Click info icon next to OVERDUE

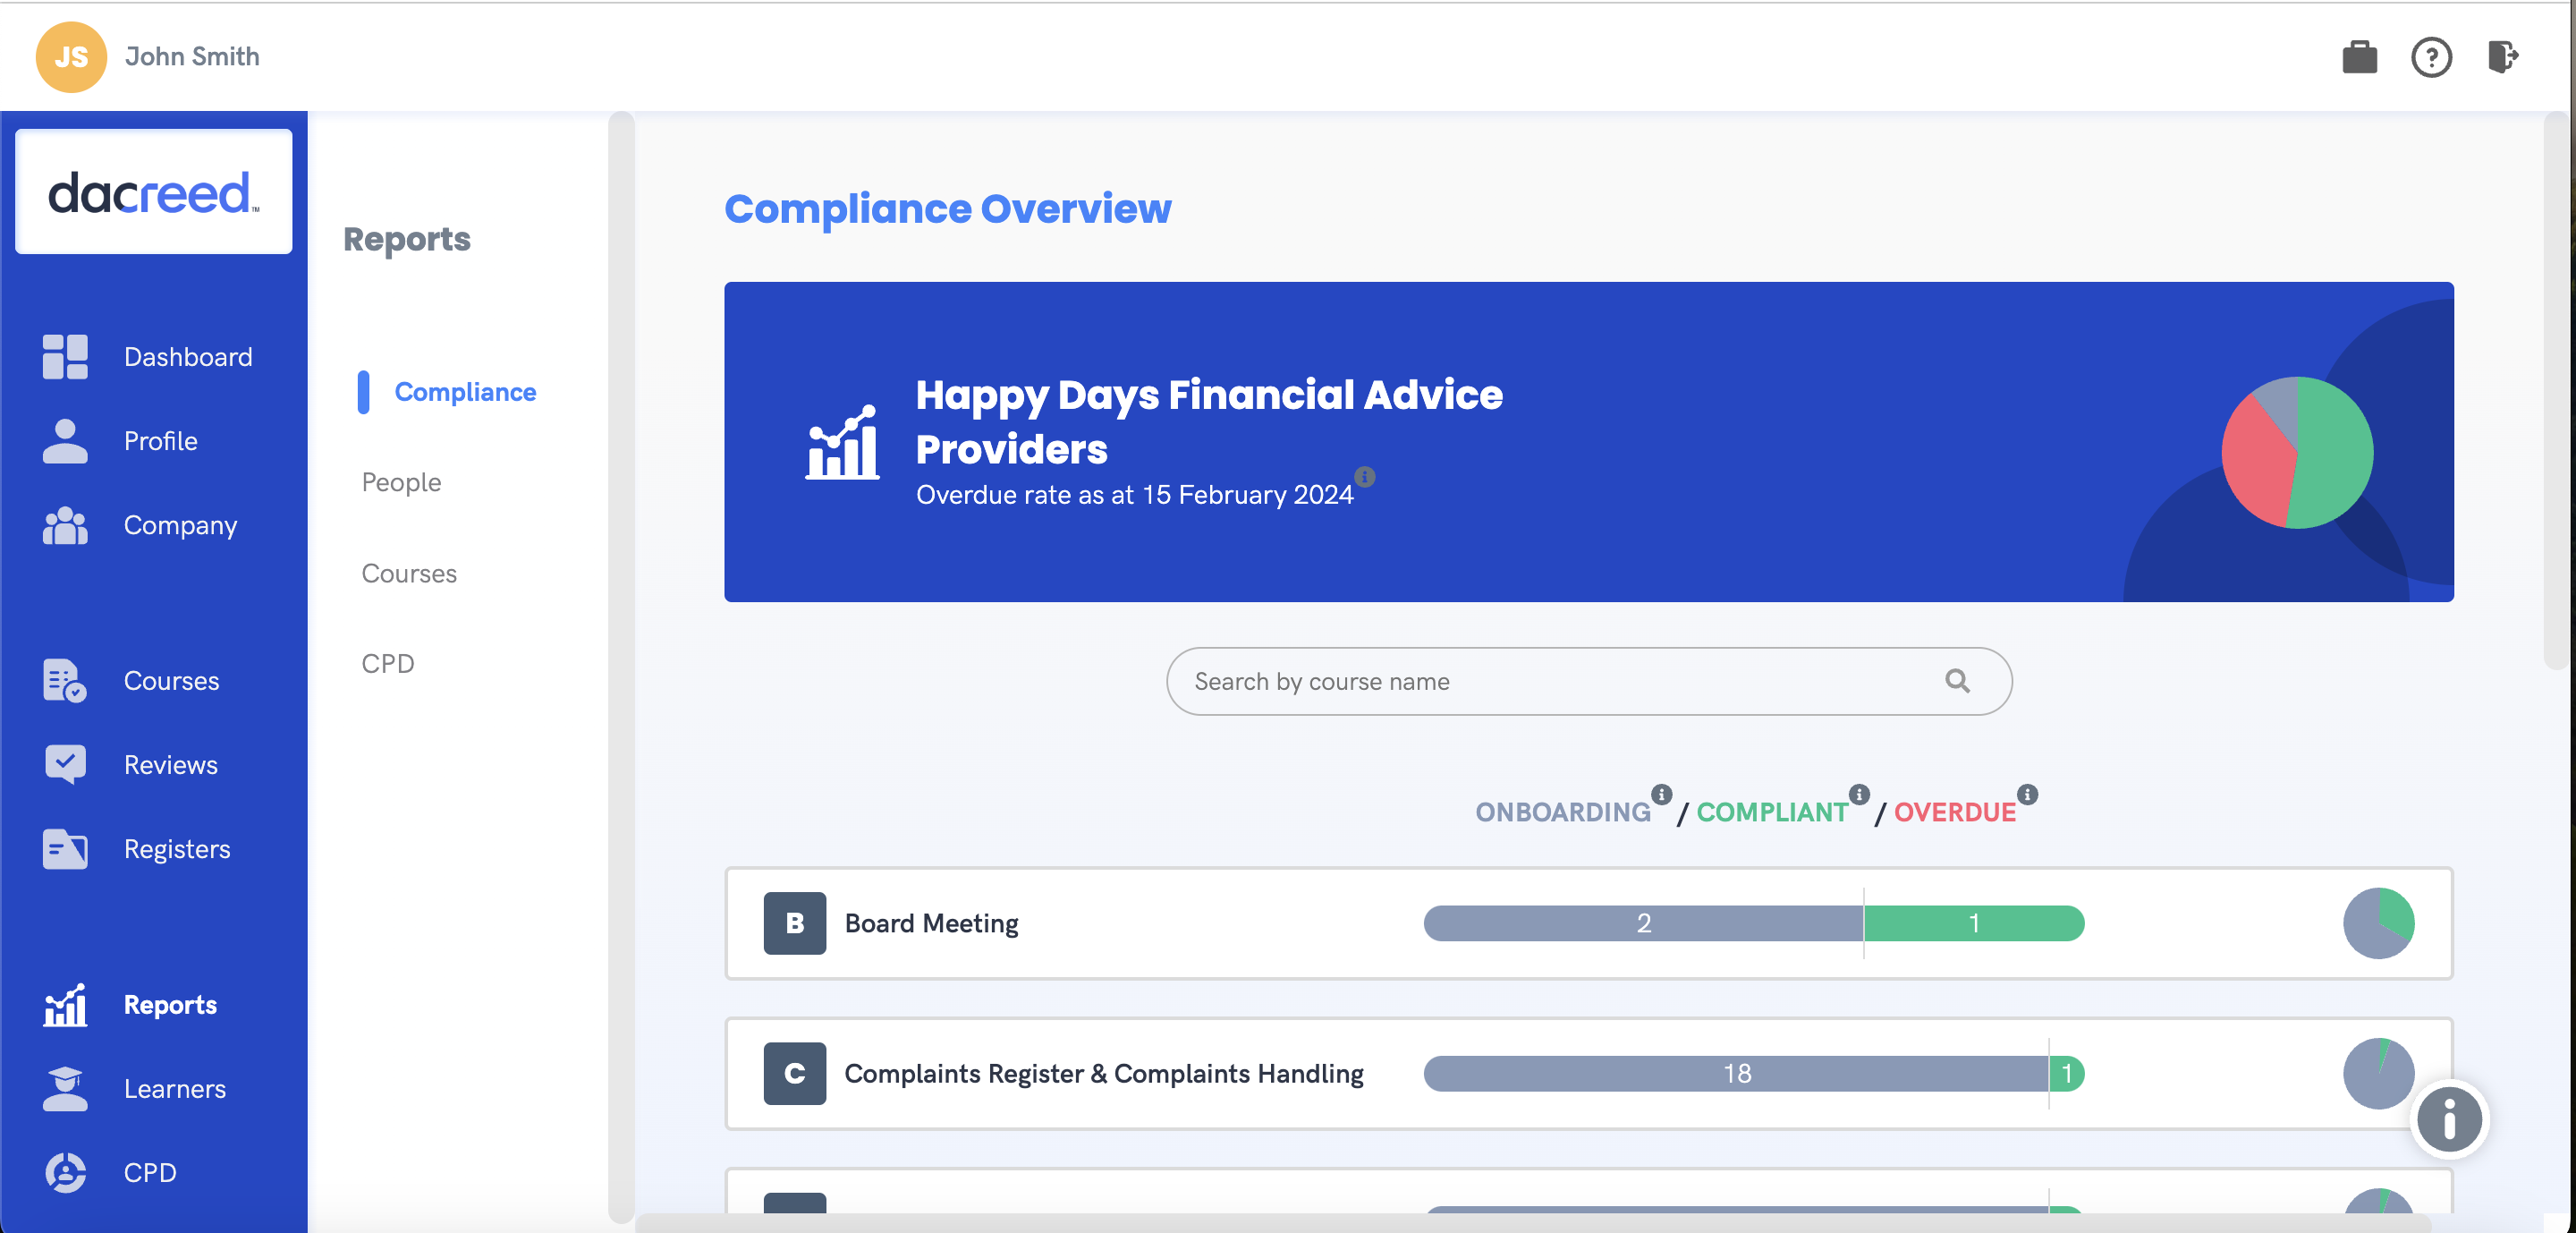(2027, 794)
